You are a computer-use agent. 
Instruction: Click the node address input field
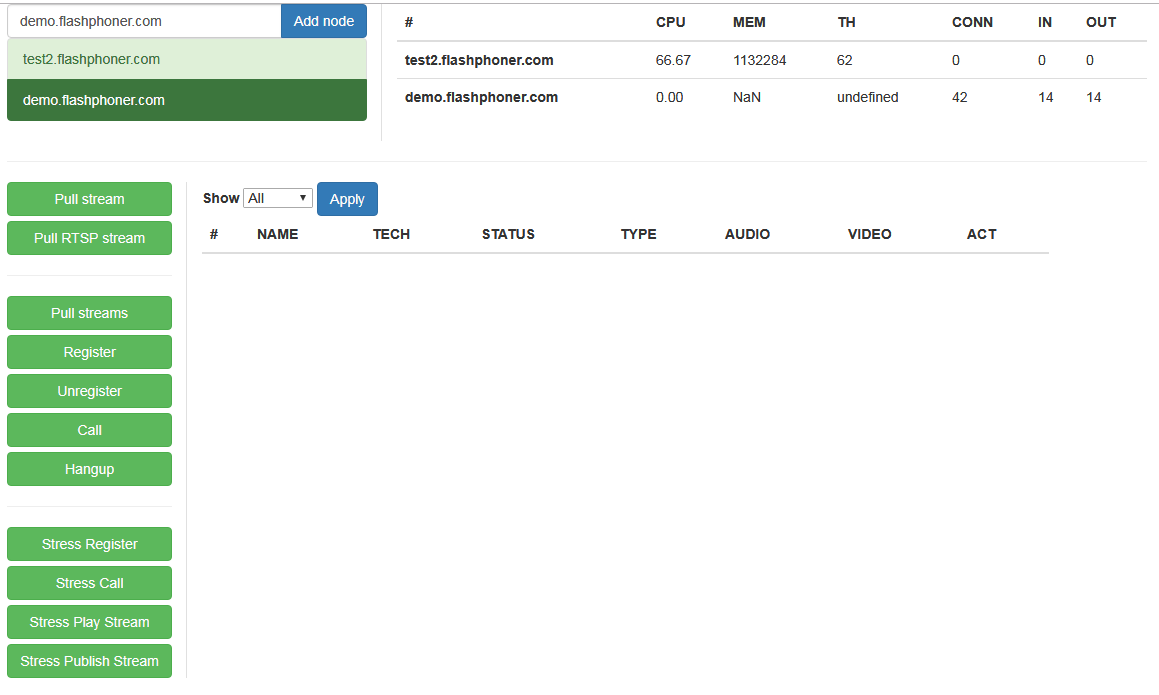pos(144,21)
